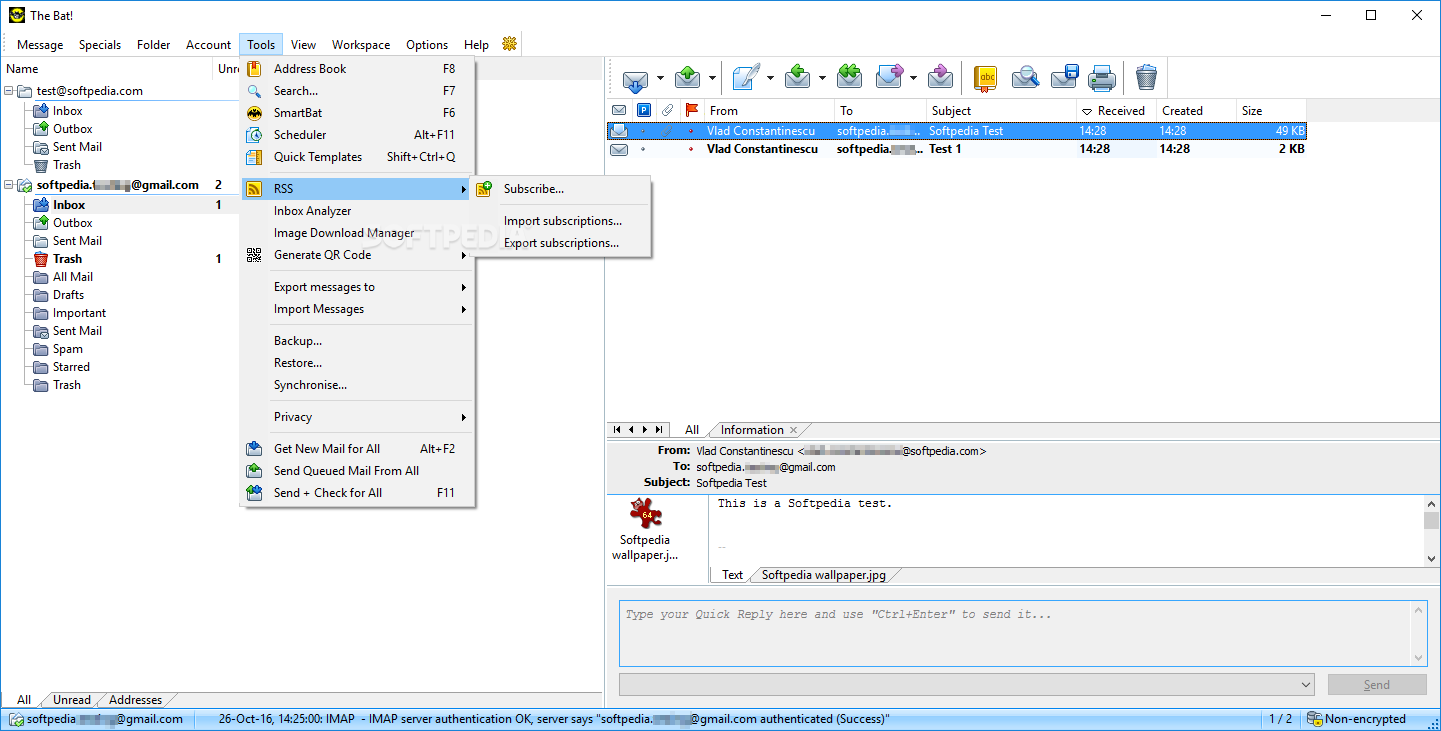
Task: Open the Address Book from the toolbar
Action: (x=986, y=77)
